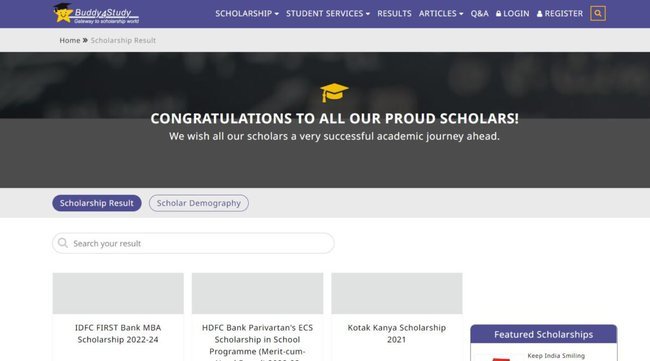This screenshot has width=650, height=361.
Task: Expand the ARTICLES dropdown menu
Action: pos(441,13)
